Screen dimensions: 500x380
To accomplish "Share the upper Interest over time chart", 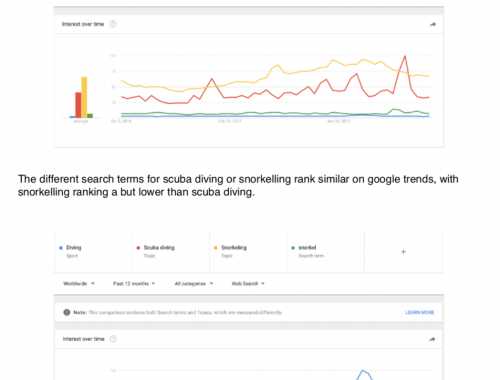I will tap(433, 24).
